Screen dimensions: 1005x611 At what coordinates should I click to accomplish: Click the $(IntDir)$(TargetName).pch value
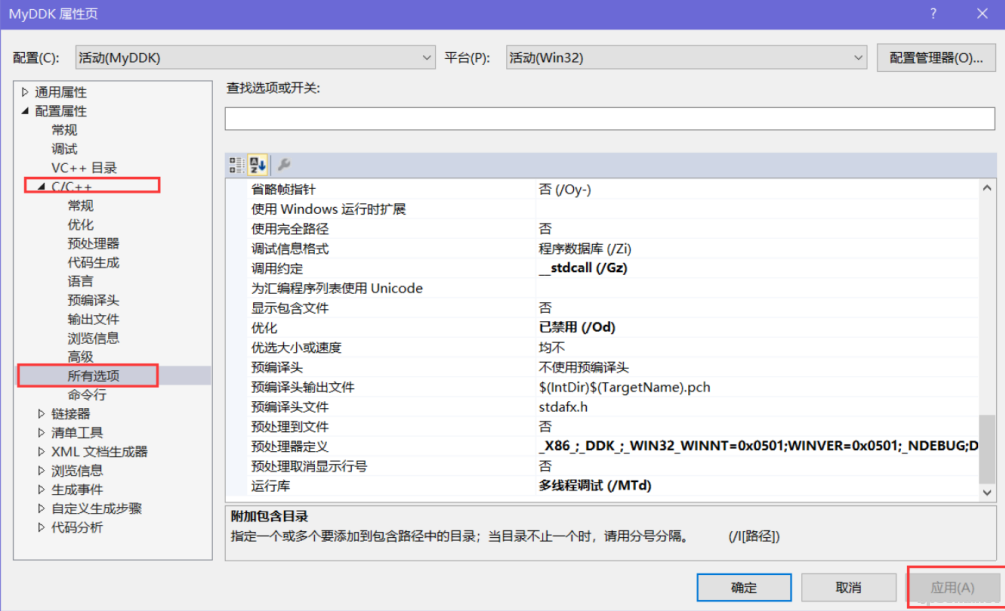tap(624, 387)
